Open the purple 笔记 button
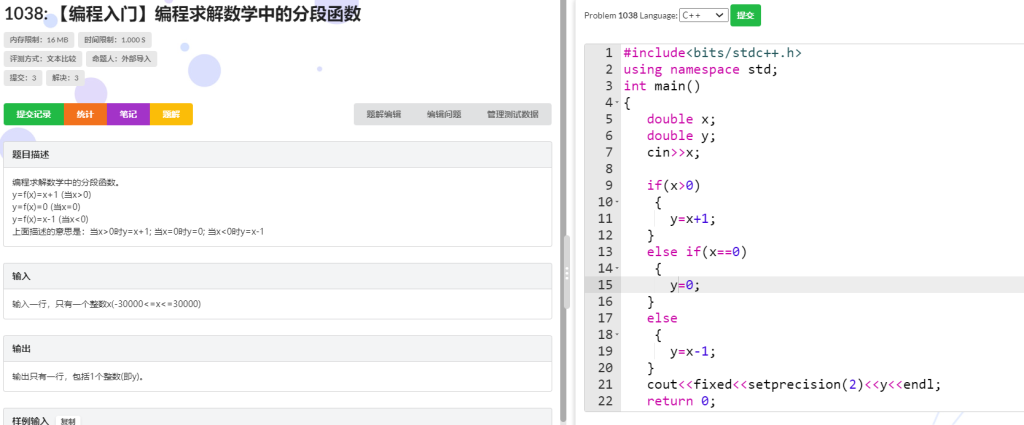 [128, 114]
